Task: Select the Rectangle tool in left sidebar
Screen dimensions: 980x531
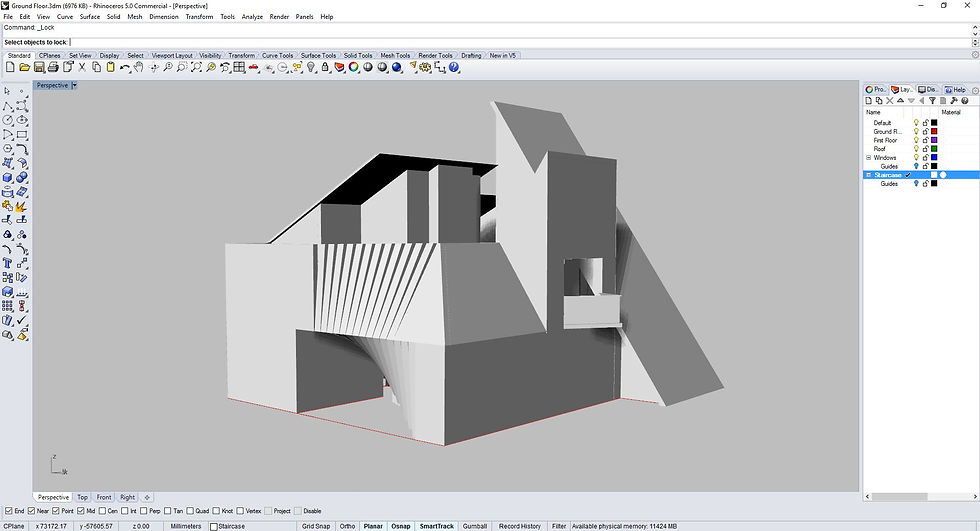Action: (x=22, y=134)
